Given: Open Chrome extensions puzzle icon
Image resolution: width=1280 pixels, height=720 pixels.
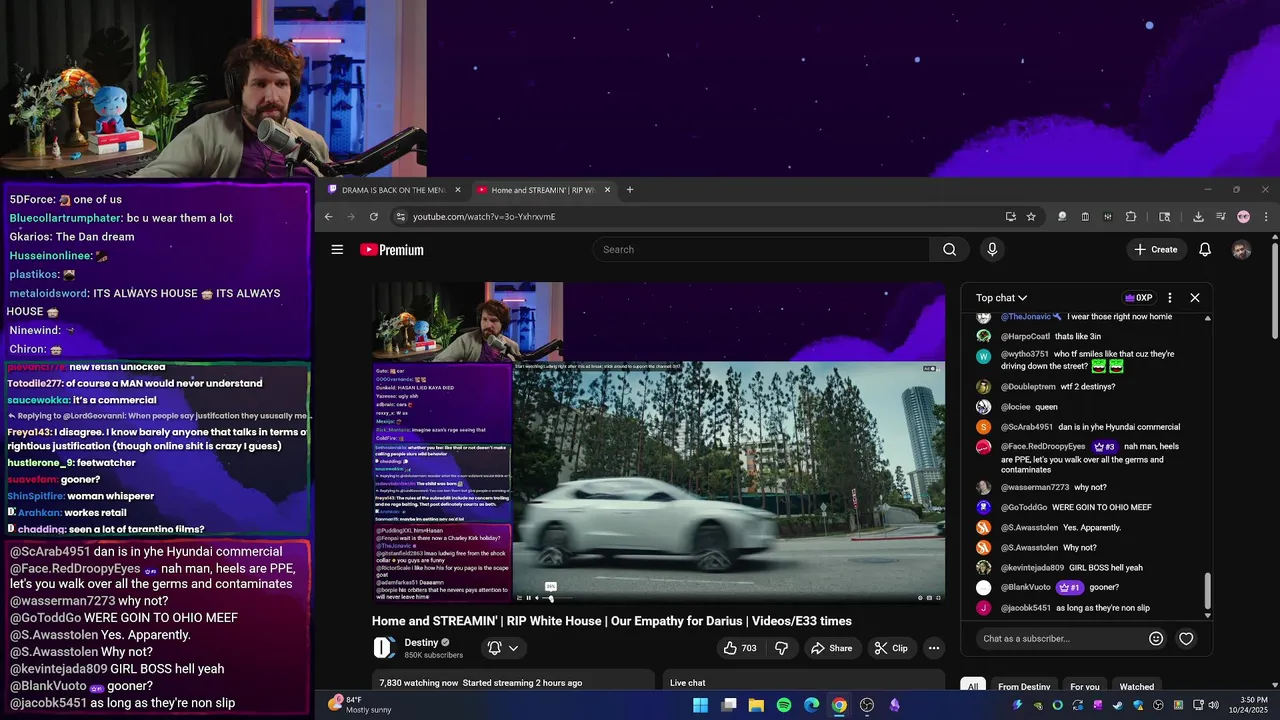Looking at the screenshot, I should 1131,216.
